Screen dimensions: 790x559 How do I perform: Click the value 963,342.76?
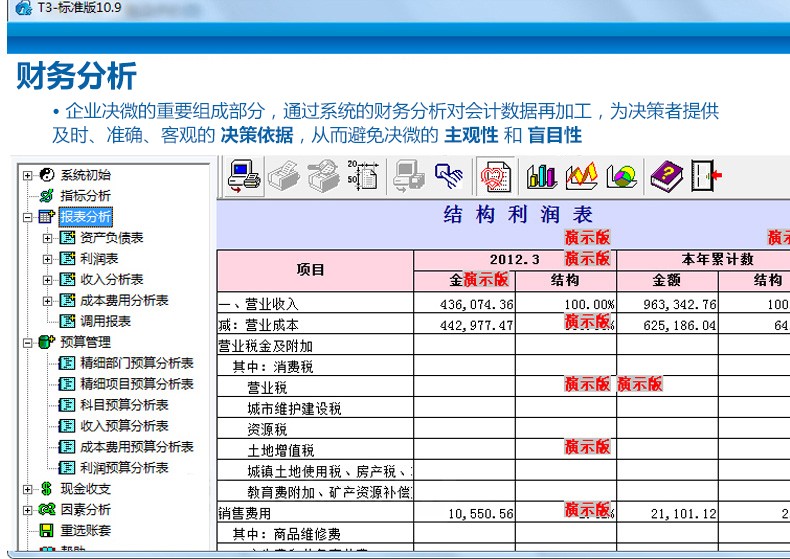click(x=680, y=305)
